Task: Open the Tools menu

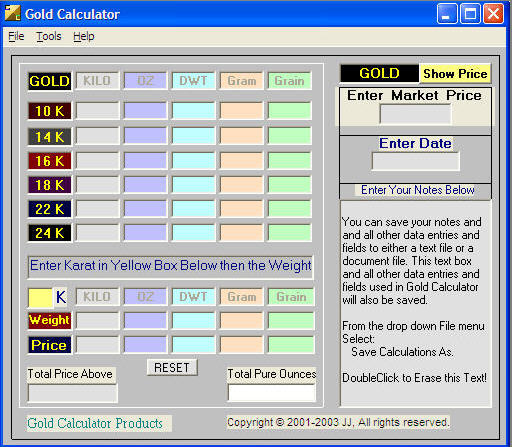Action: (x=49, y=36)
